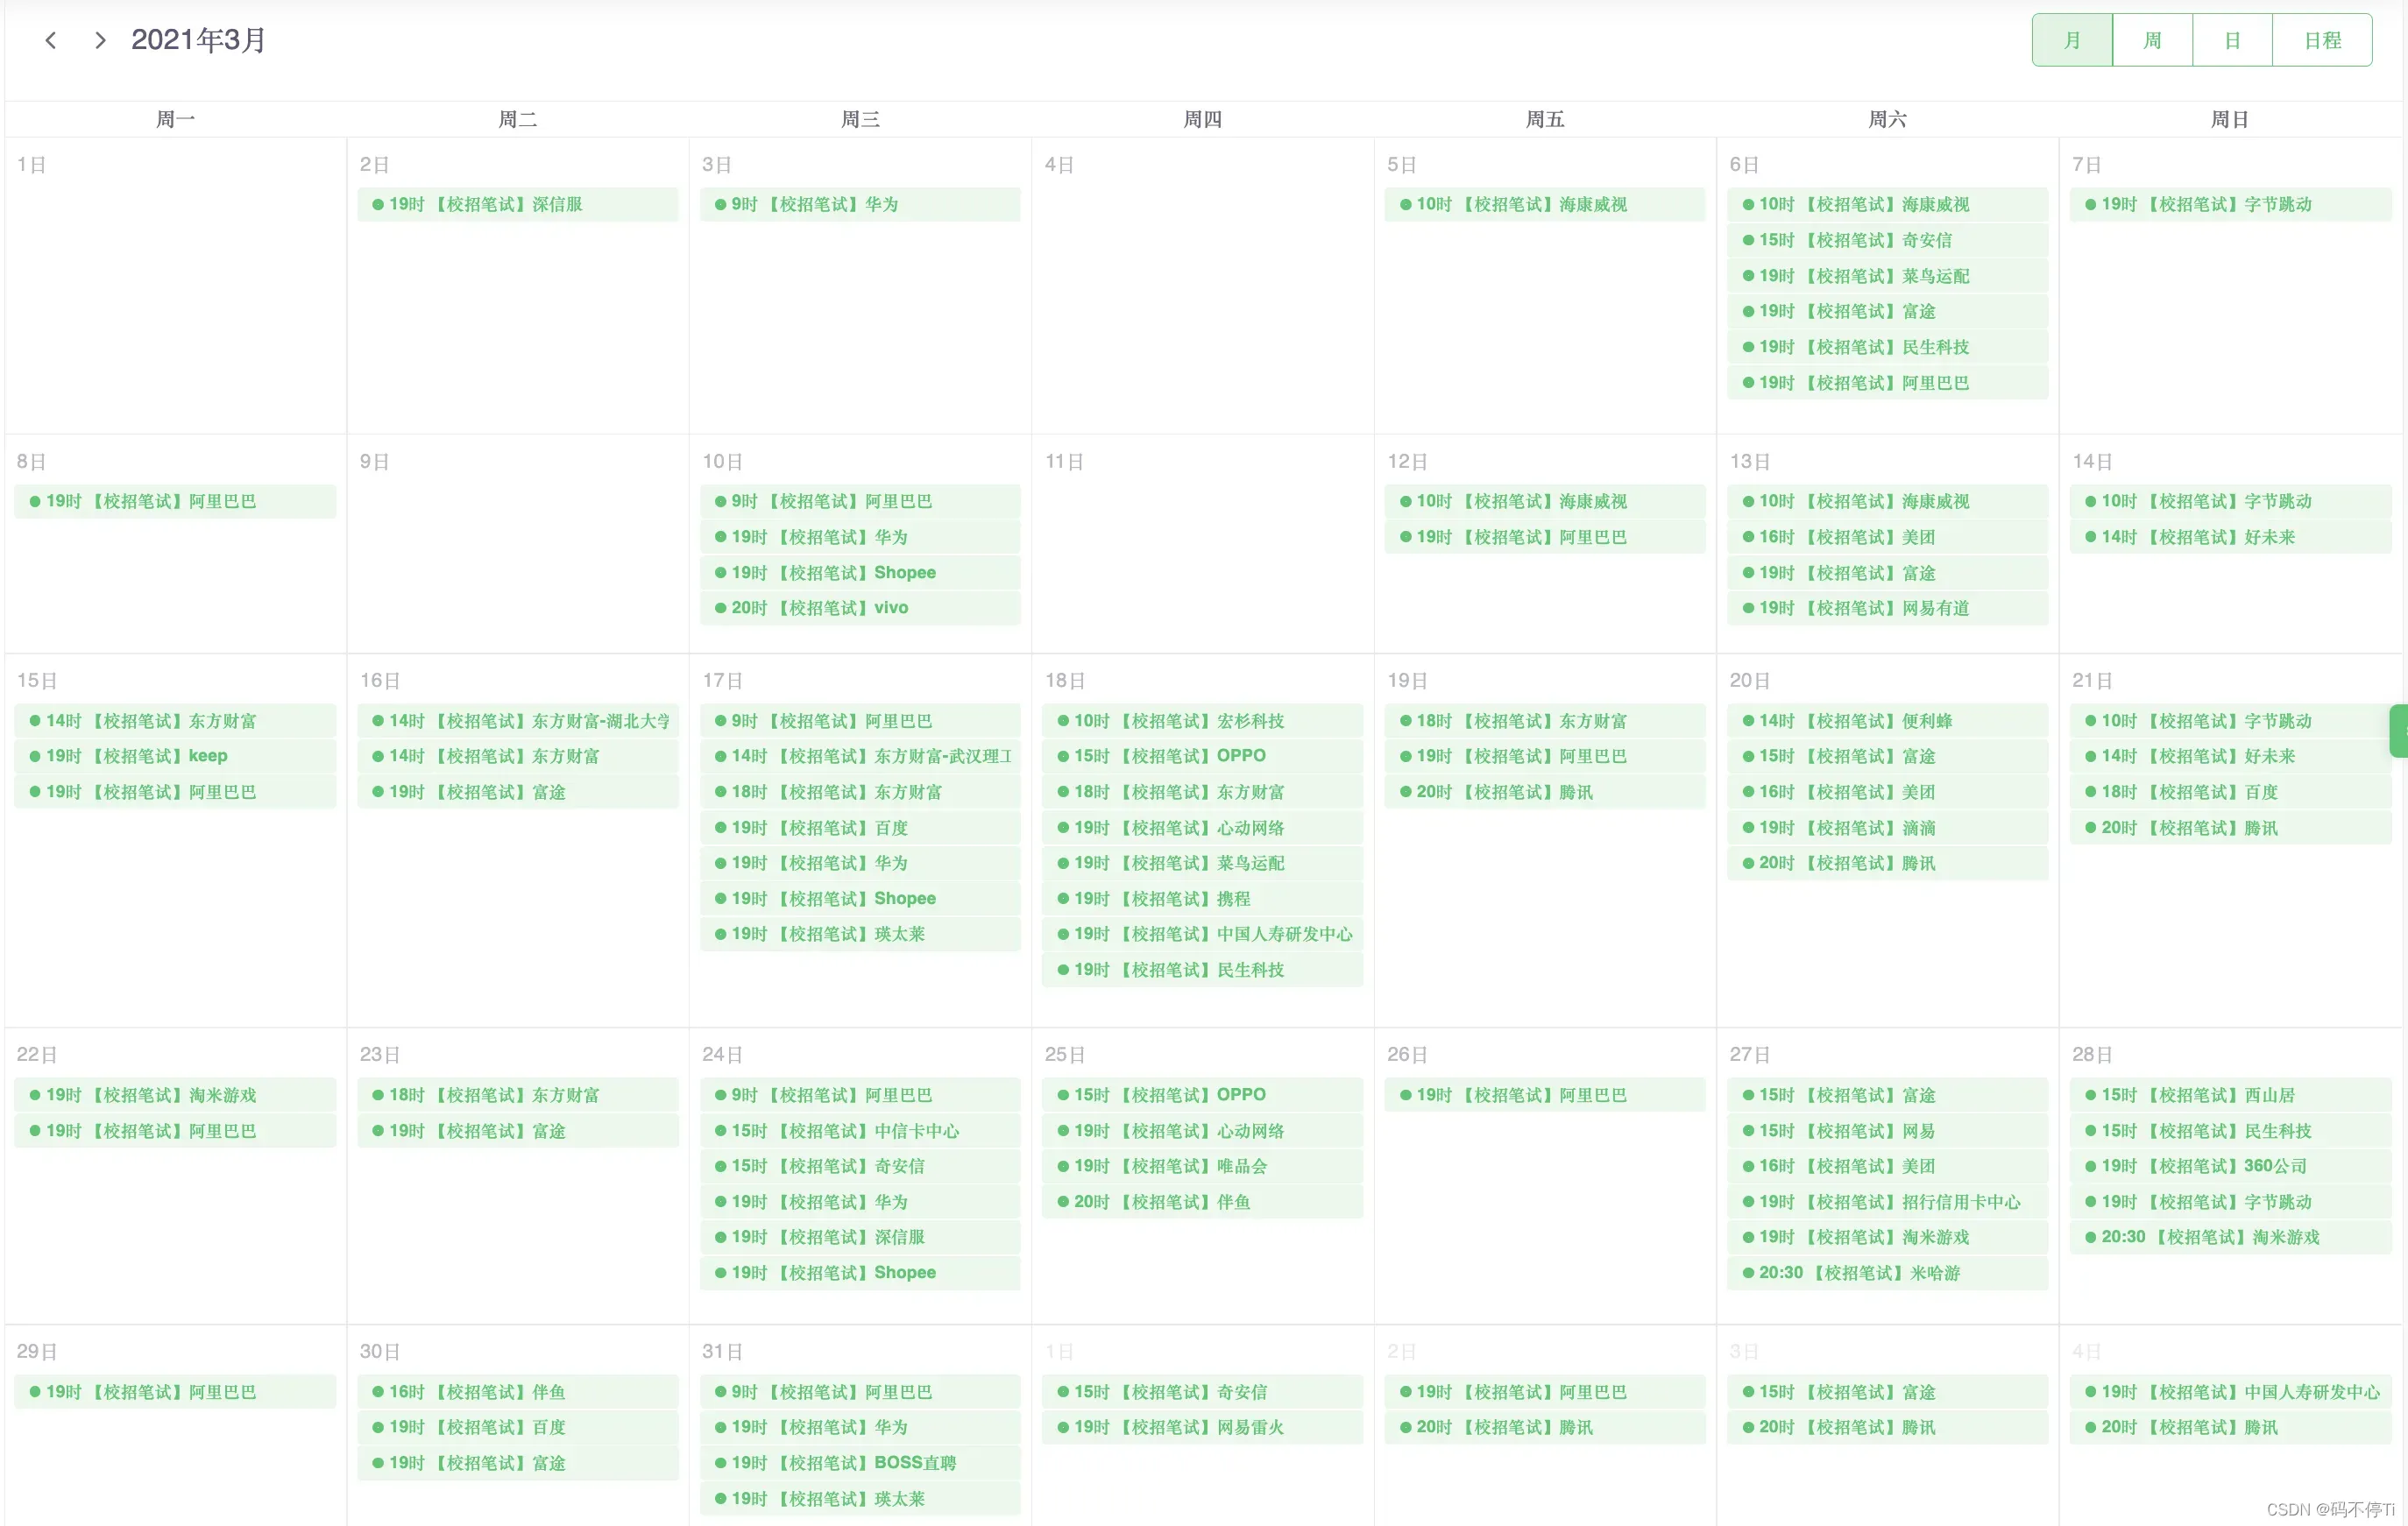Open the 28日 19时 360公司 event
This screenshot has width=2408, height=1526.
[2230, 1166]
